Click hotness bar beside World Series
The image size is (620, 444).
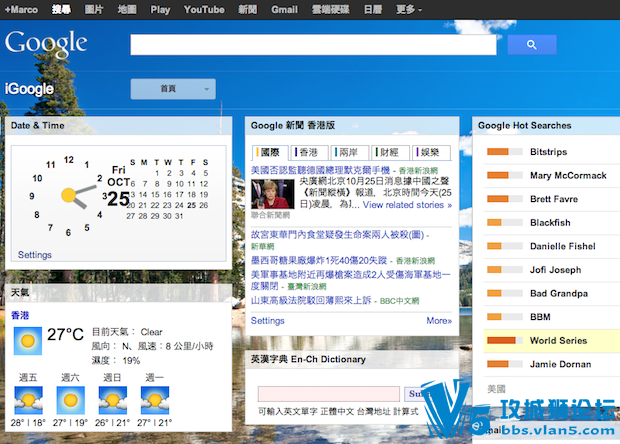pyautogui.click(x=505, y=340)
